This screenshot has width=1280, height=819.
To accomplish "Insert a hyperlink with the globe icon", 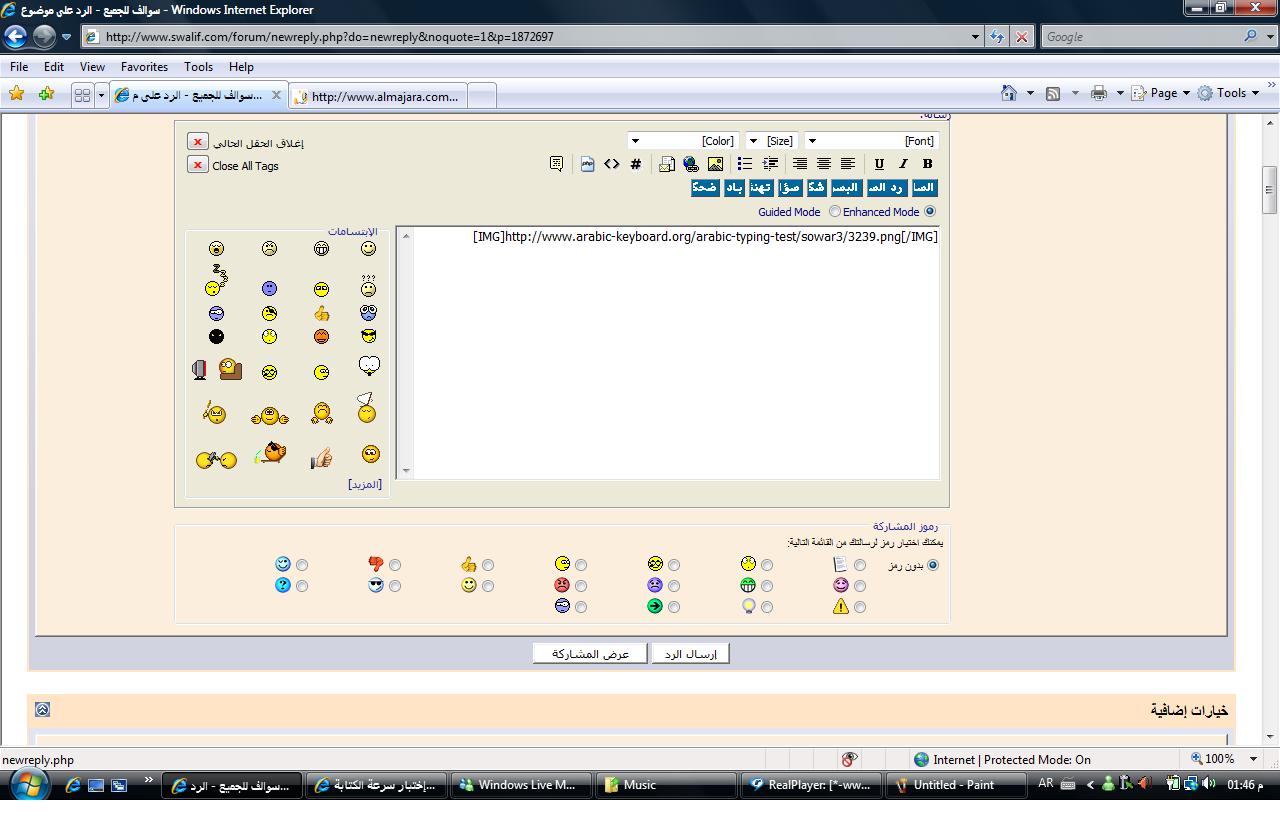I will 691,164.
